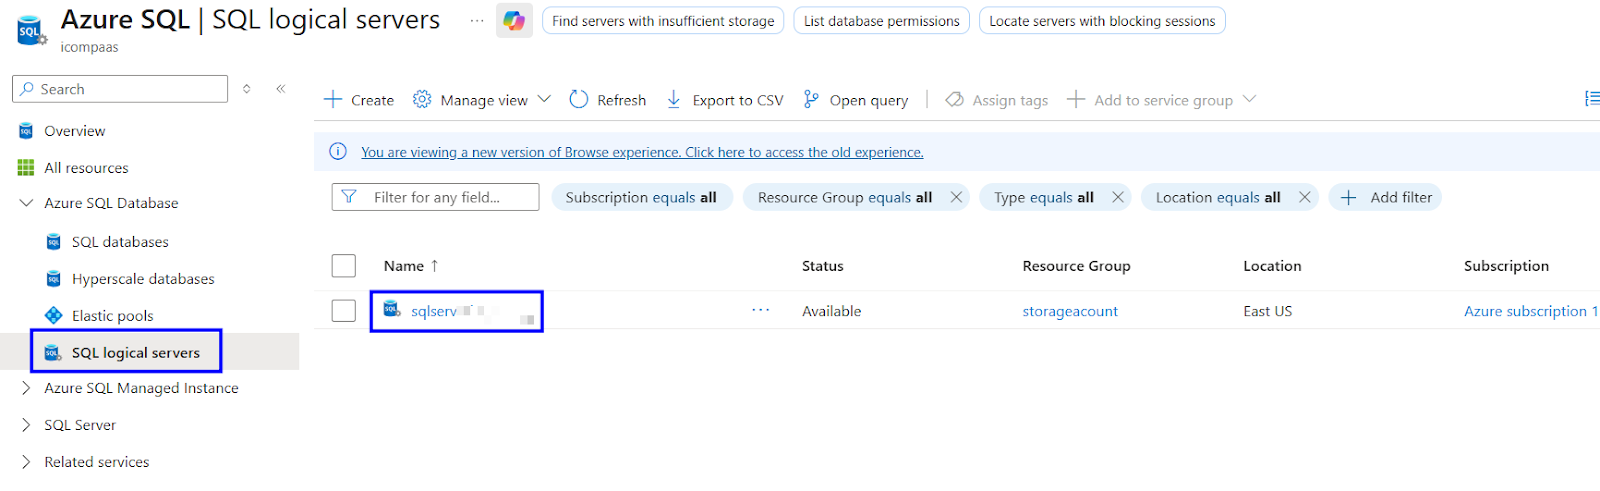This screenshot has width=1600, height=491.
Task: Edit the Type equals all filter
Action: tap(1044, 197)
